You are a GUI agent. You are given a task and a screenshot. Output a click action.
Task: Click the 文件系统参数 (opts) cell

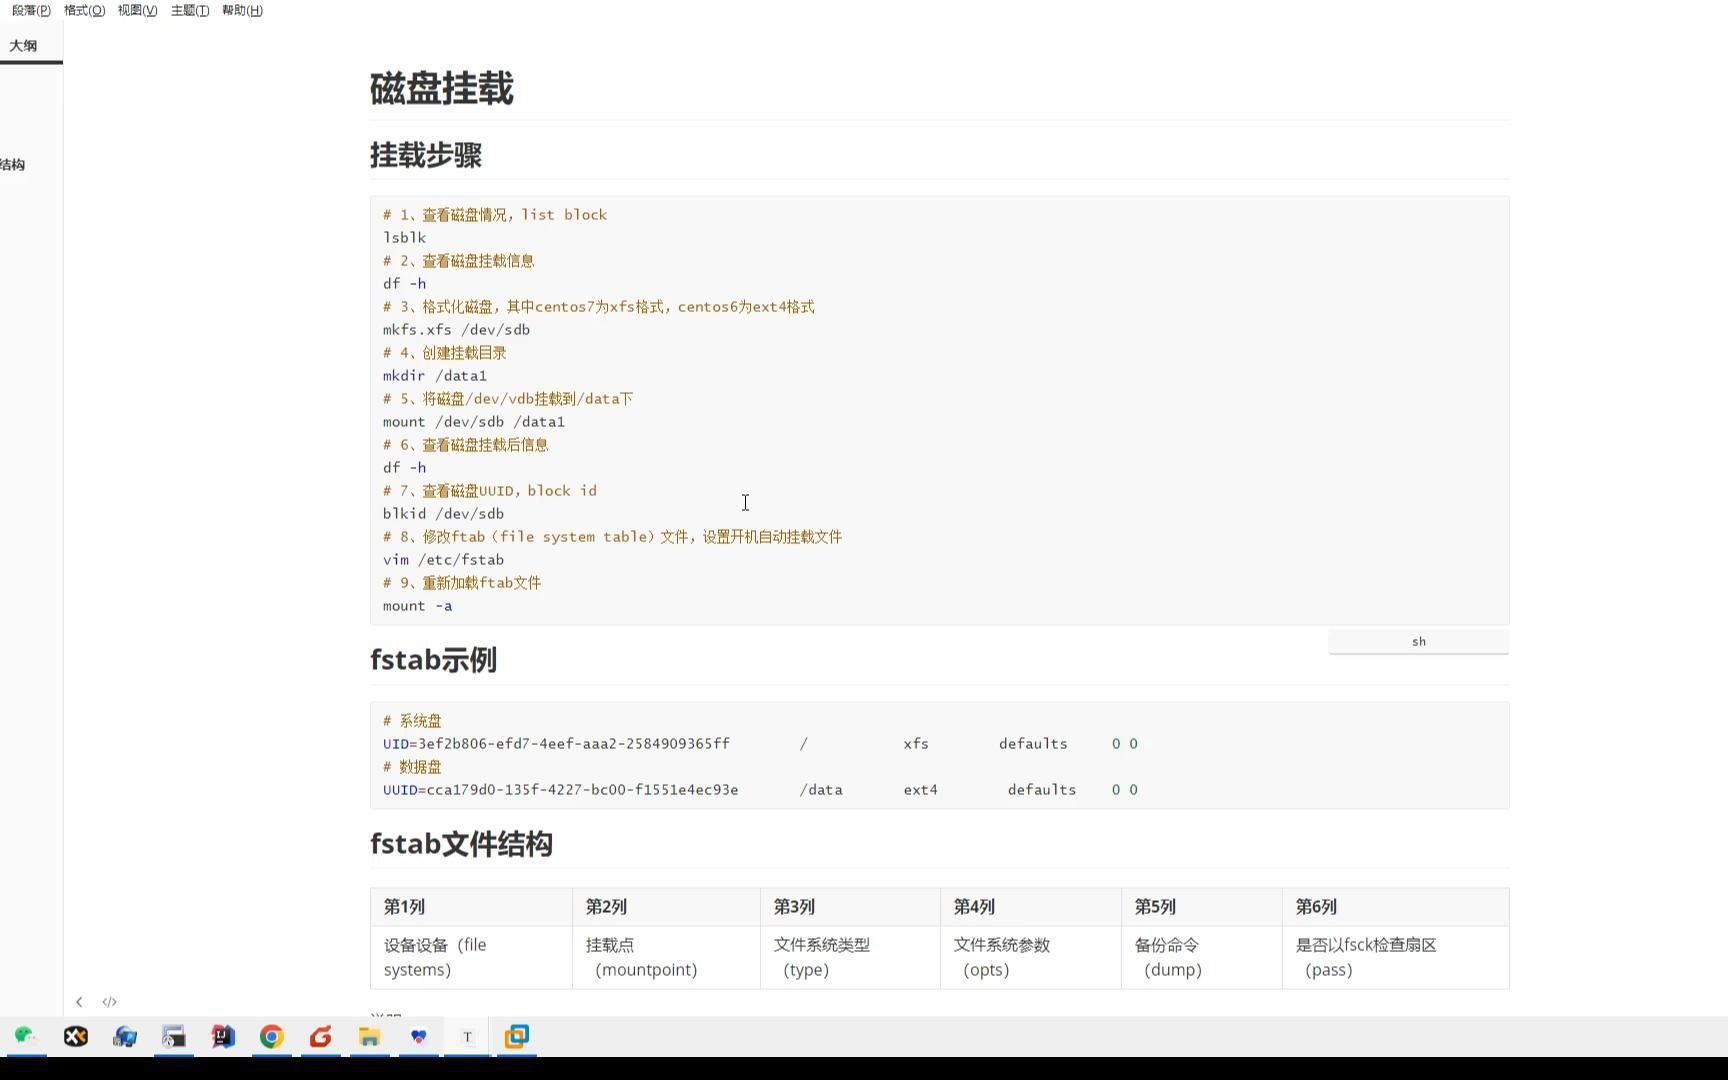(x=1031, y=957)
